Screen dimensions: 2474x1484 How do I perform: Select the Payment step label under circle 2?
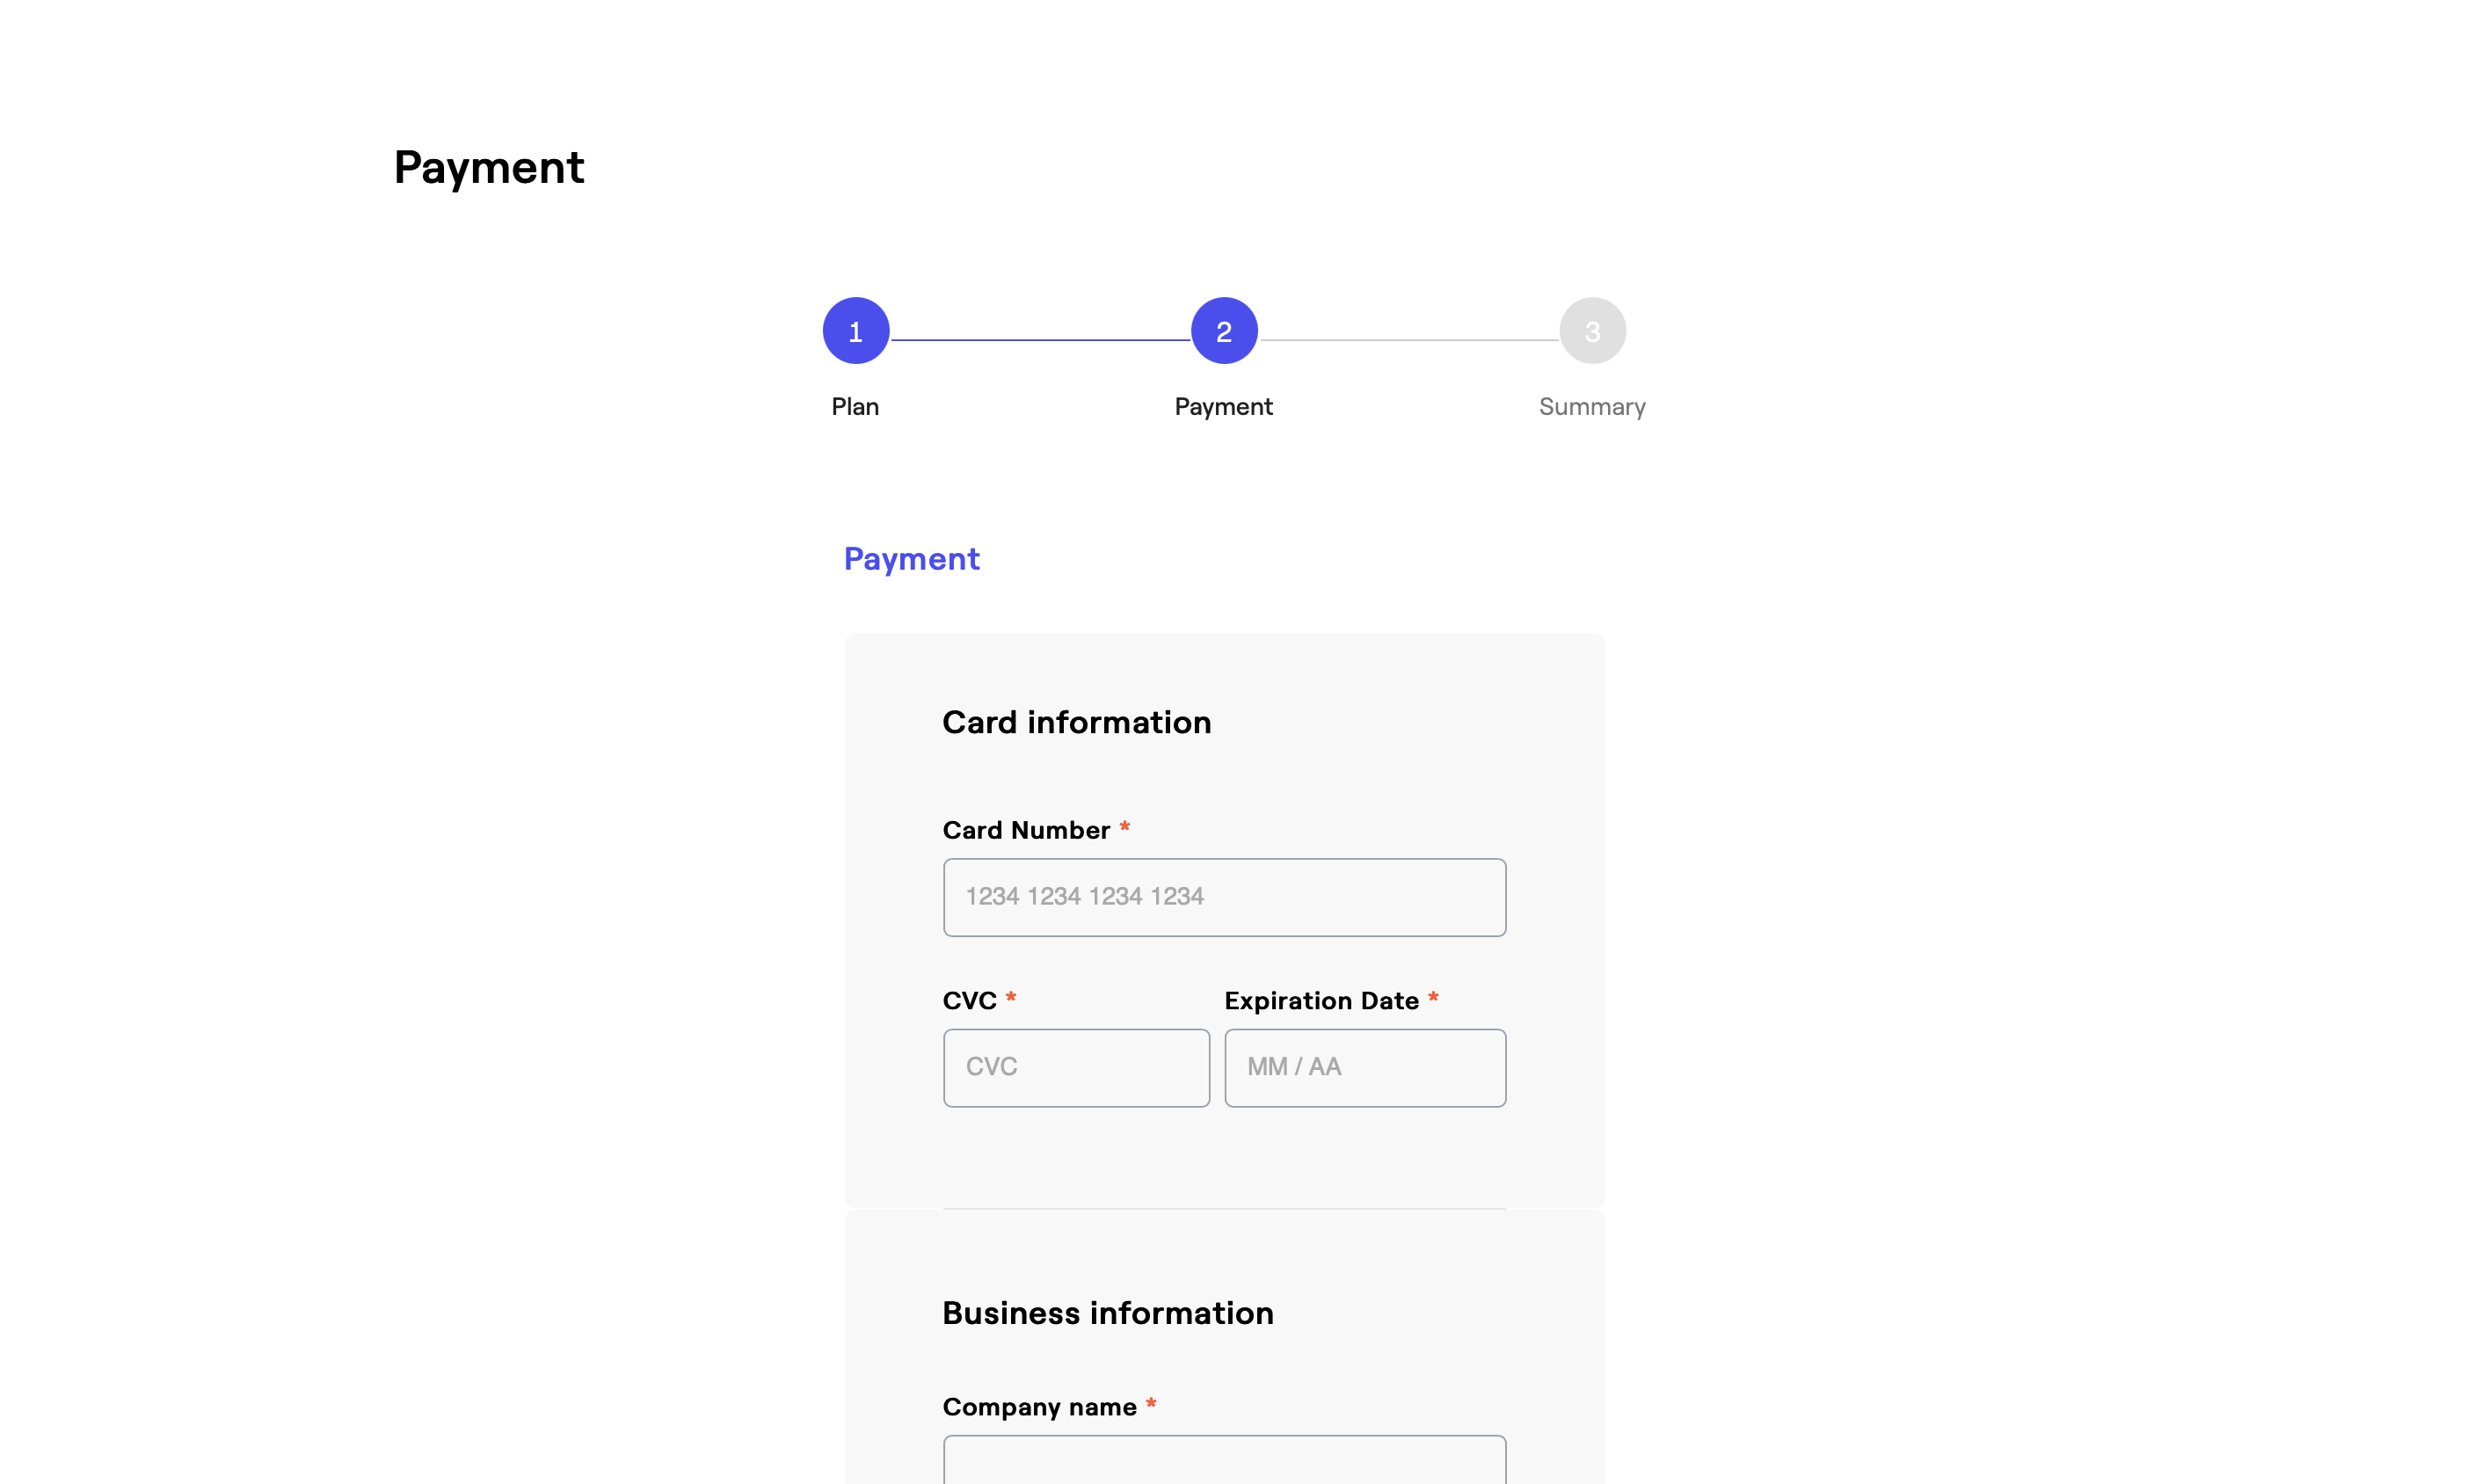1223,407
